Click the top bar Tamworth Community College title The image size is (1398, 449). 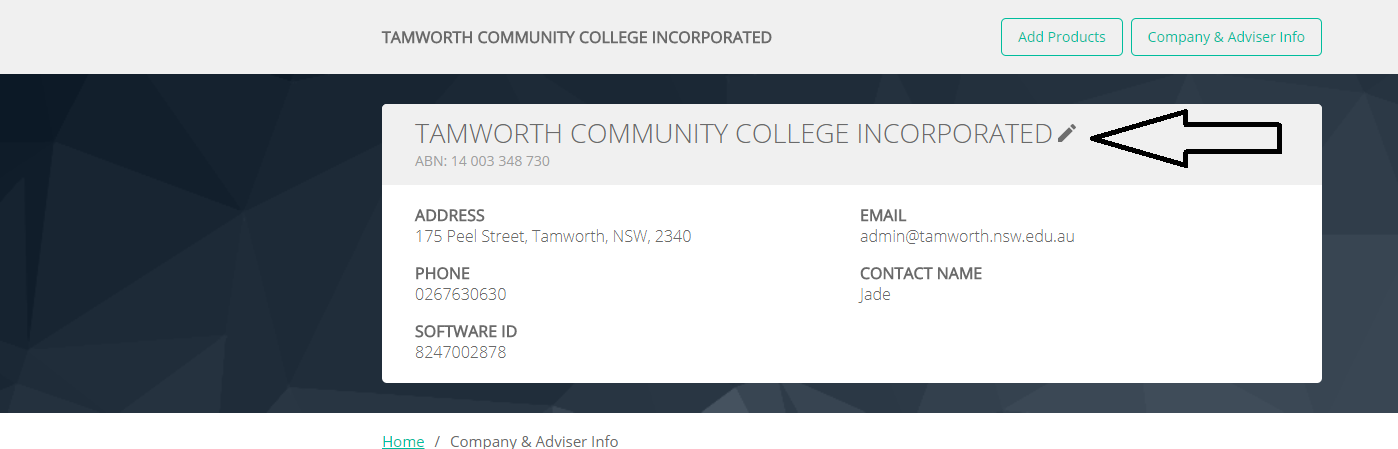pos(577,37)
